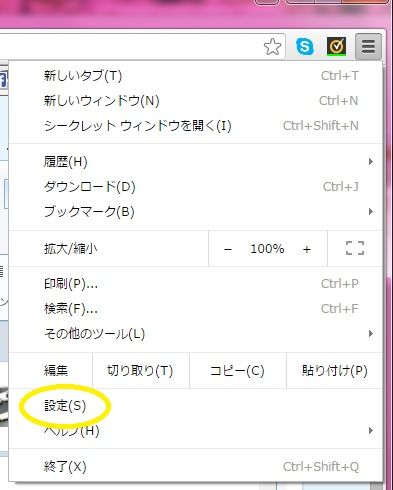
Task: Open 設定(S) settings entry
Action: pos(196,406)
